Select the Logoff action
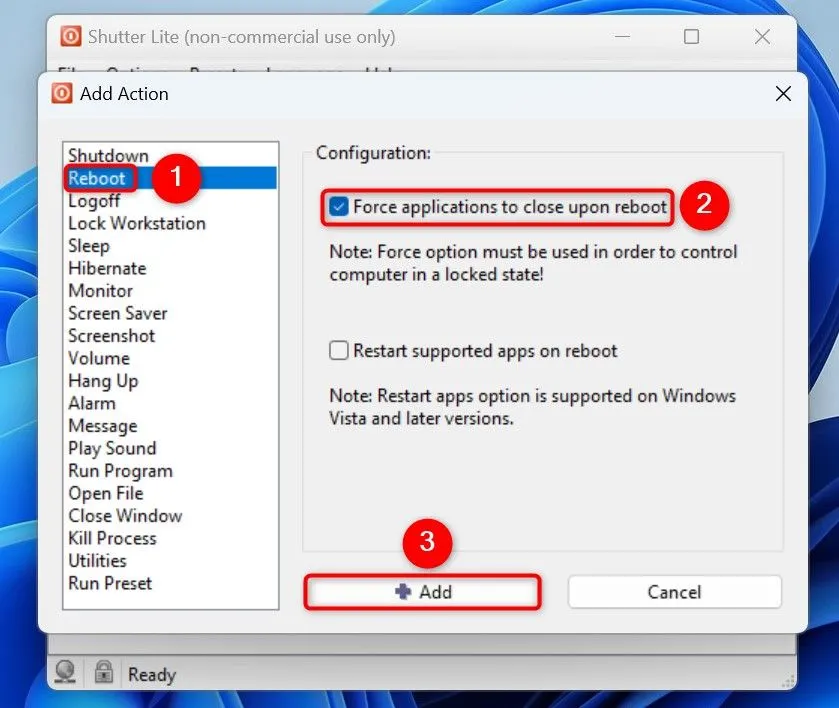 pos(94,200)
